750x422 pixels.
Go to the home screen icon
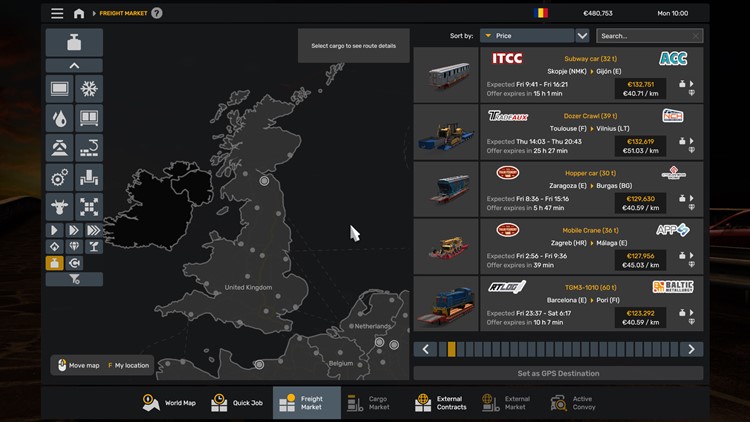coord(79,13)
